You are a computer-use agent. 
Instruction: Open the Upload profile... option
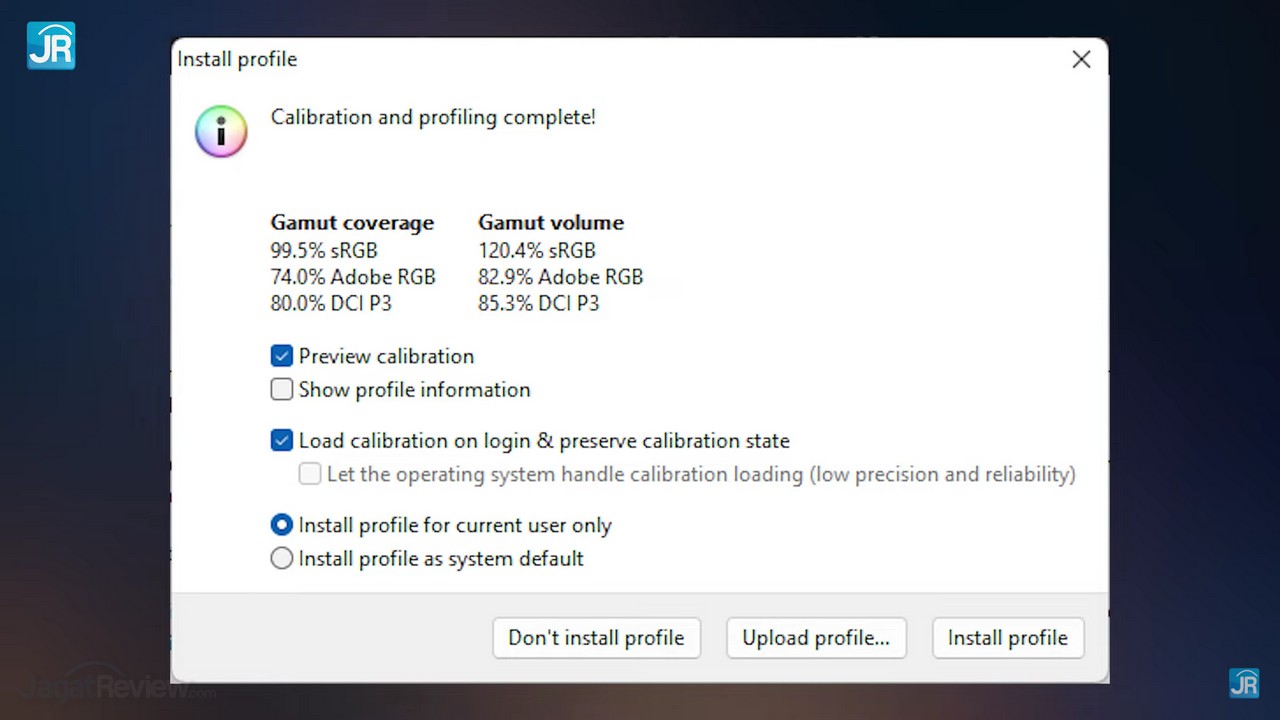(815, 638)
